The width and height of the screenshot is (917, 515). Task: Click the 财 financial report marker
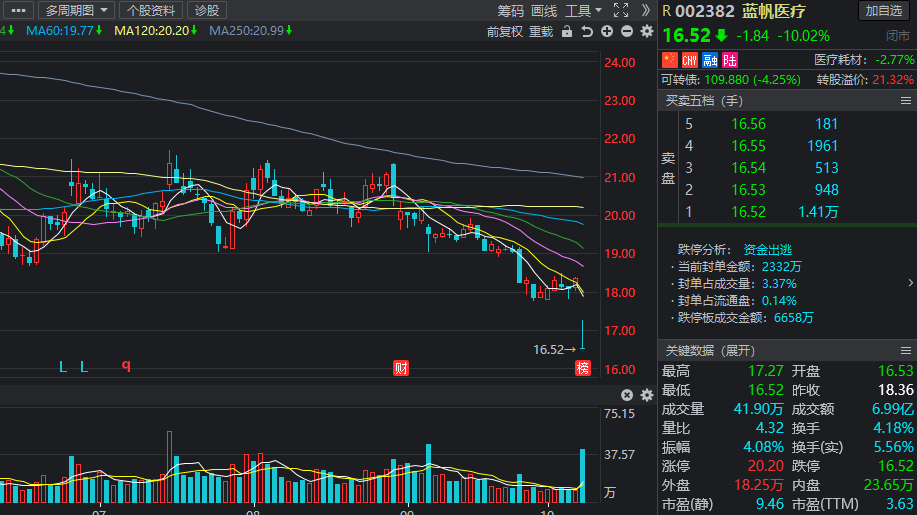tap(401, 368)
